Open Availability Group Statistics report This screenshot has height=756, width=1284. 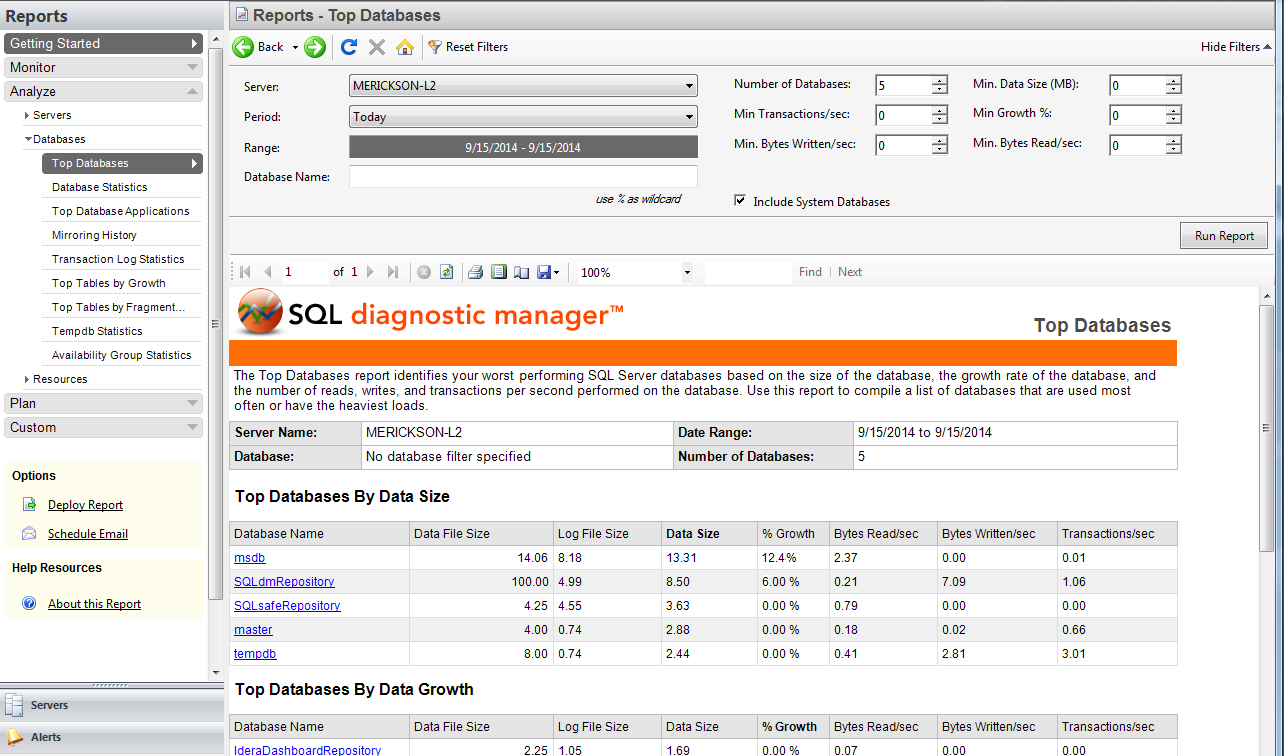click(x=122, y=355)
